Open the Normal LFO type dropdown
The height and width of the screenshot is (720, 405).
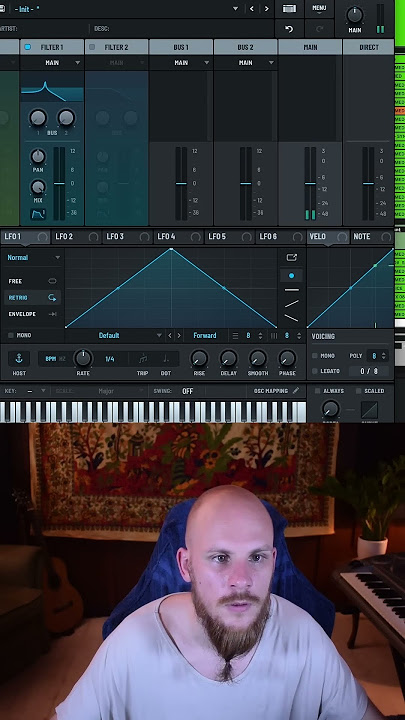33,258
